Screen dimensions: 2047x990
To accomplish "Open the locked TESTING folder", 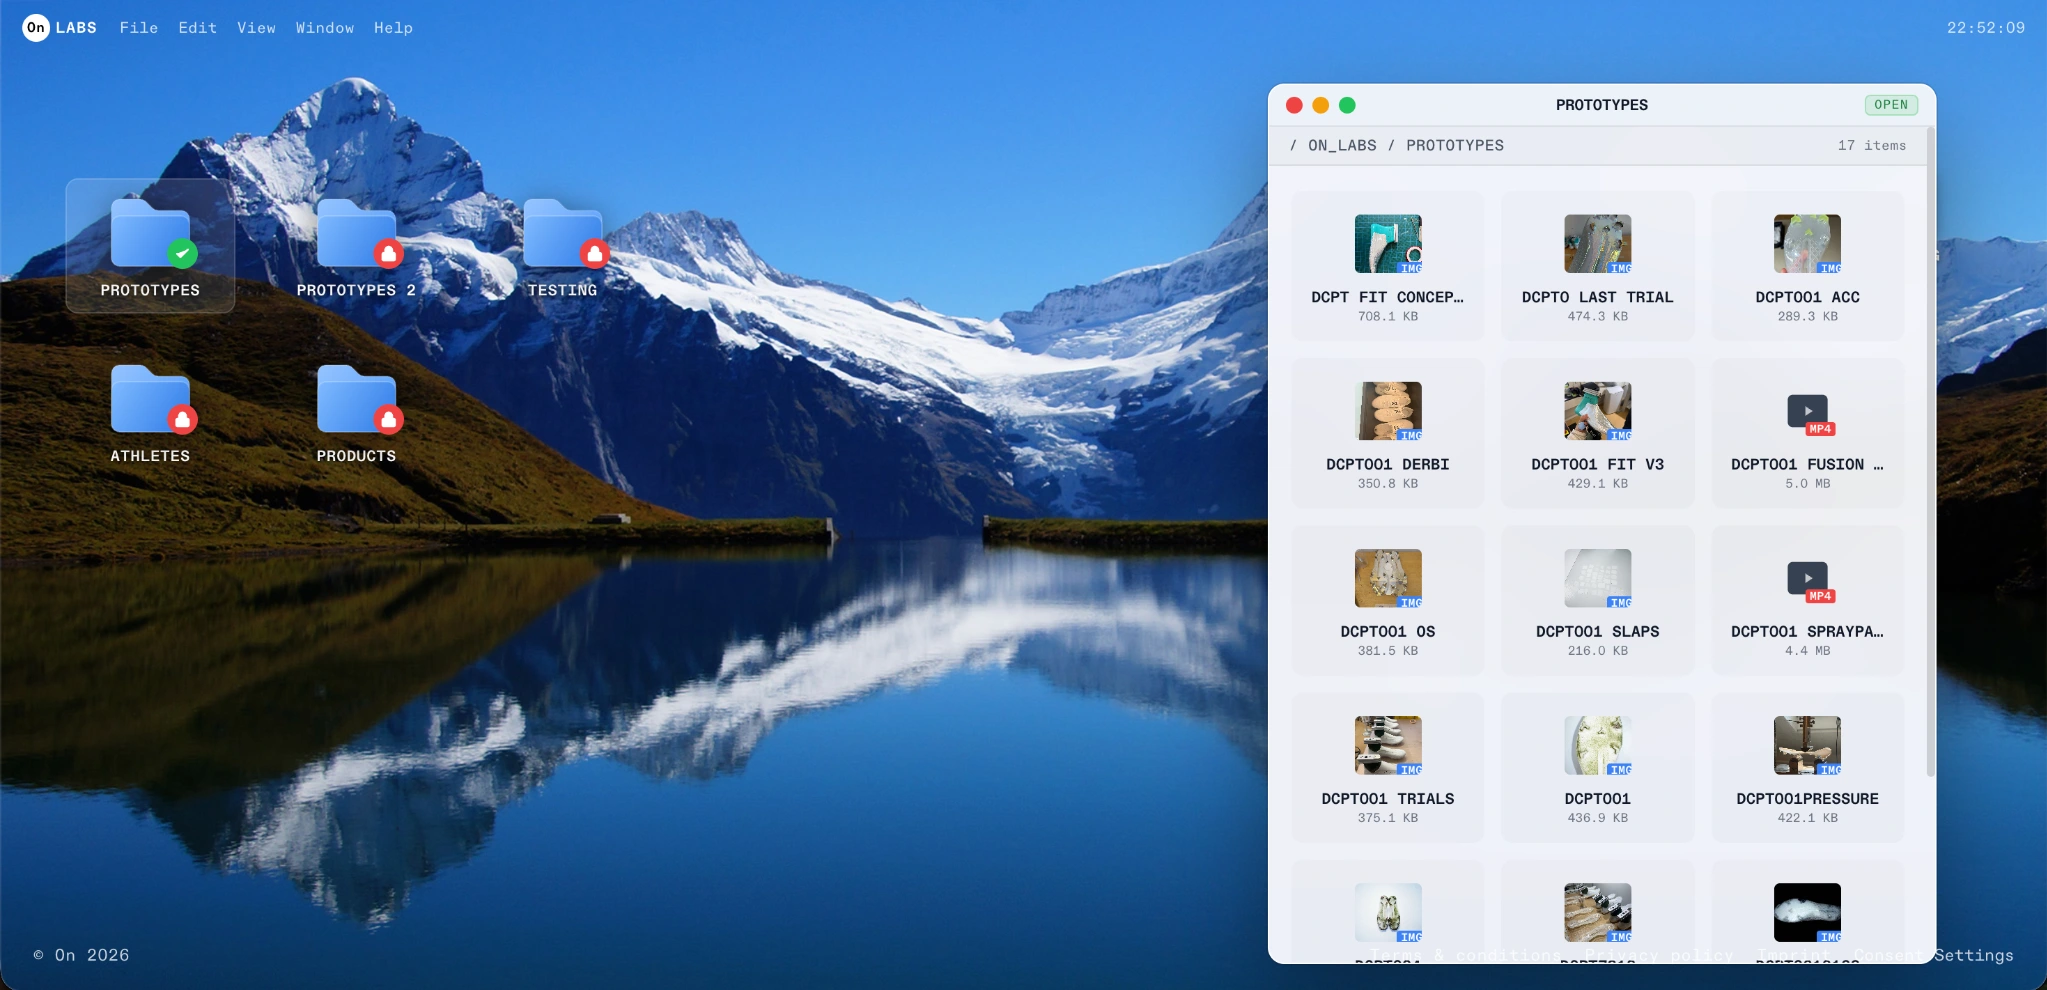I will (562, 246).
